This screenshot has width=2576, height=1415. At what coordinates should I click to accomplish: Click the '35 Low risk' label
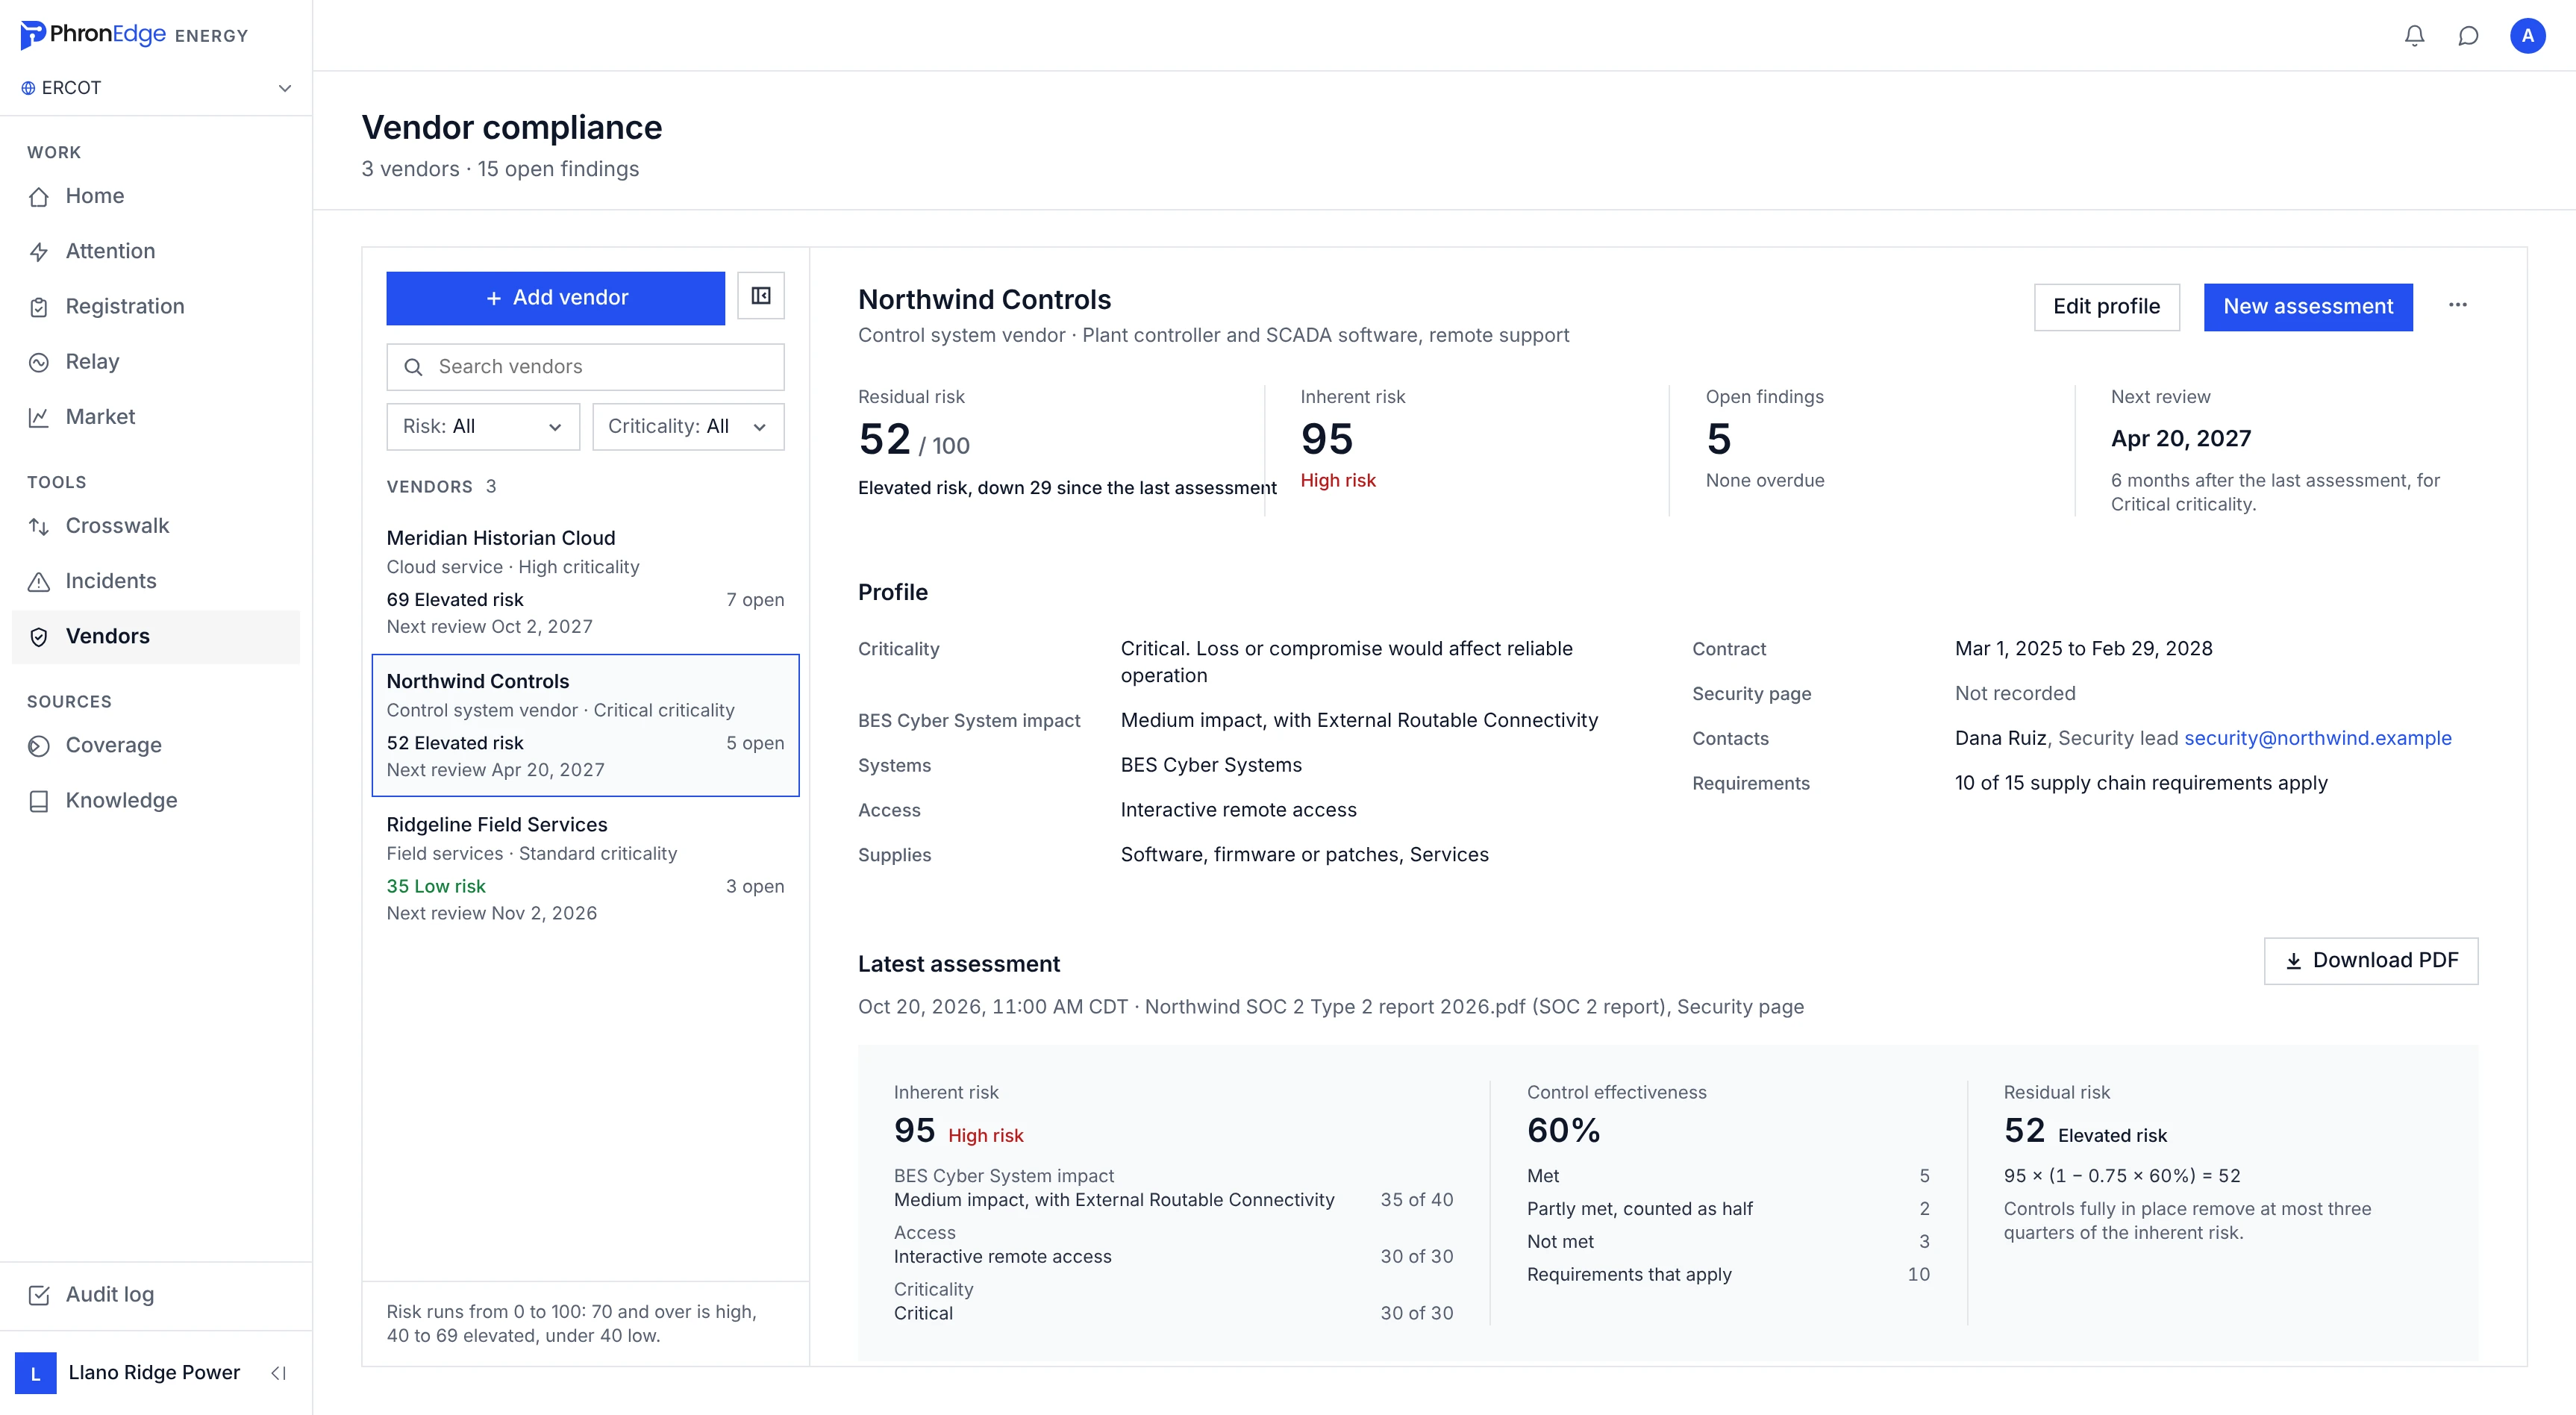[436, 886]
